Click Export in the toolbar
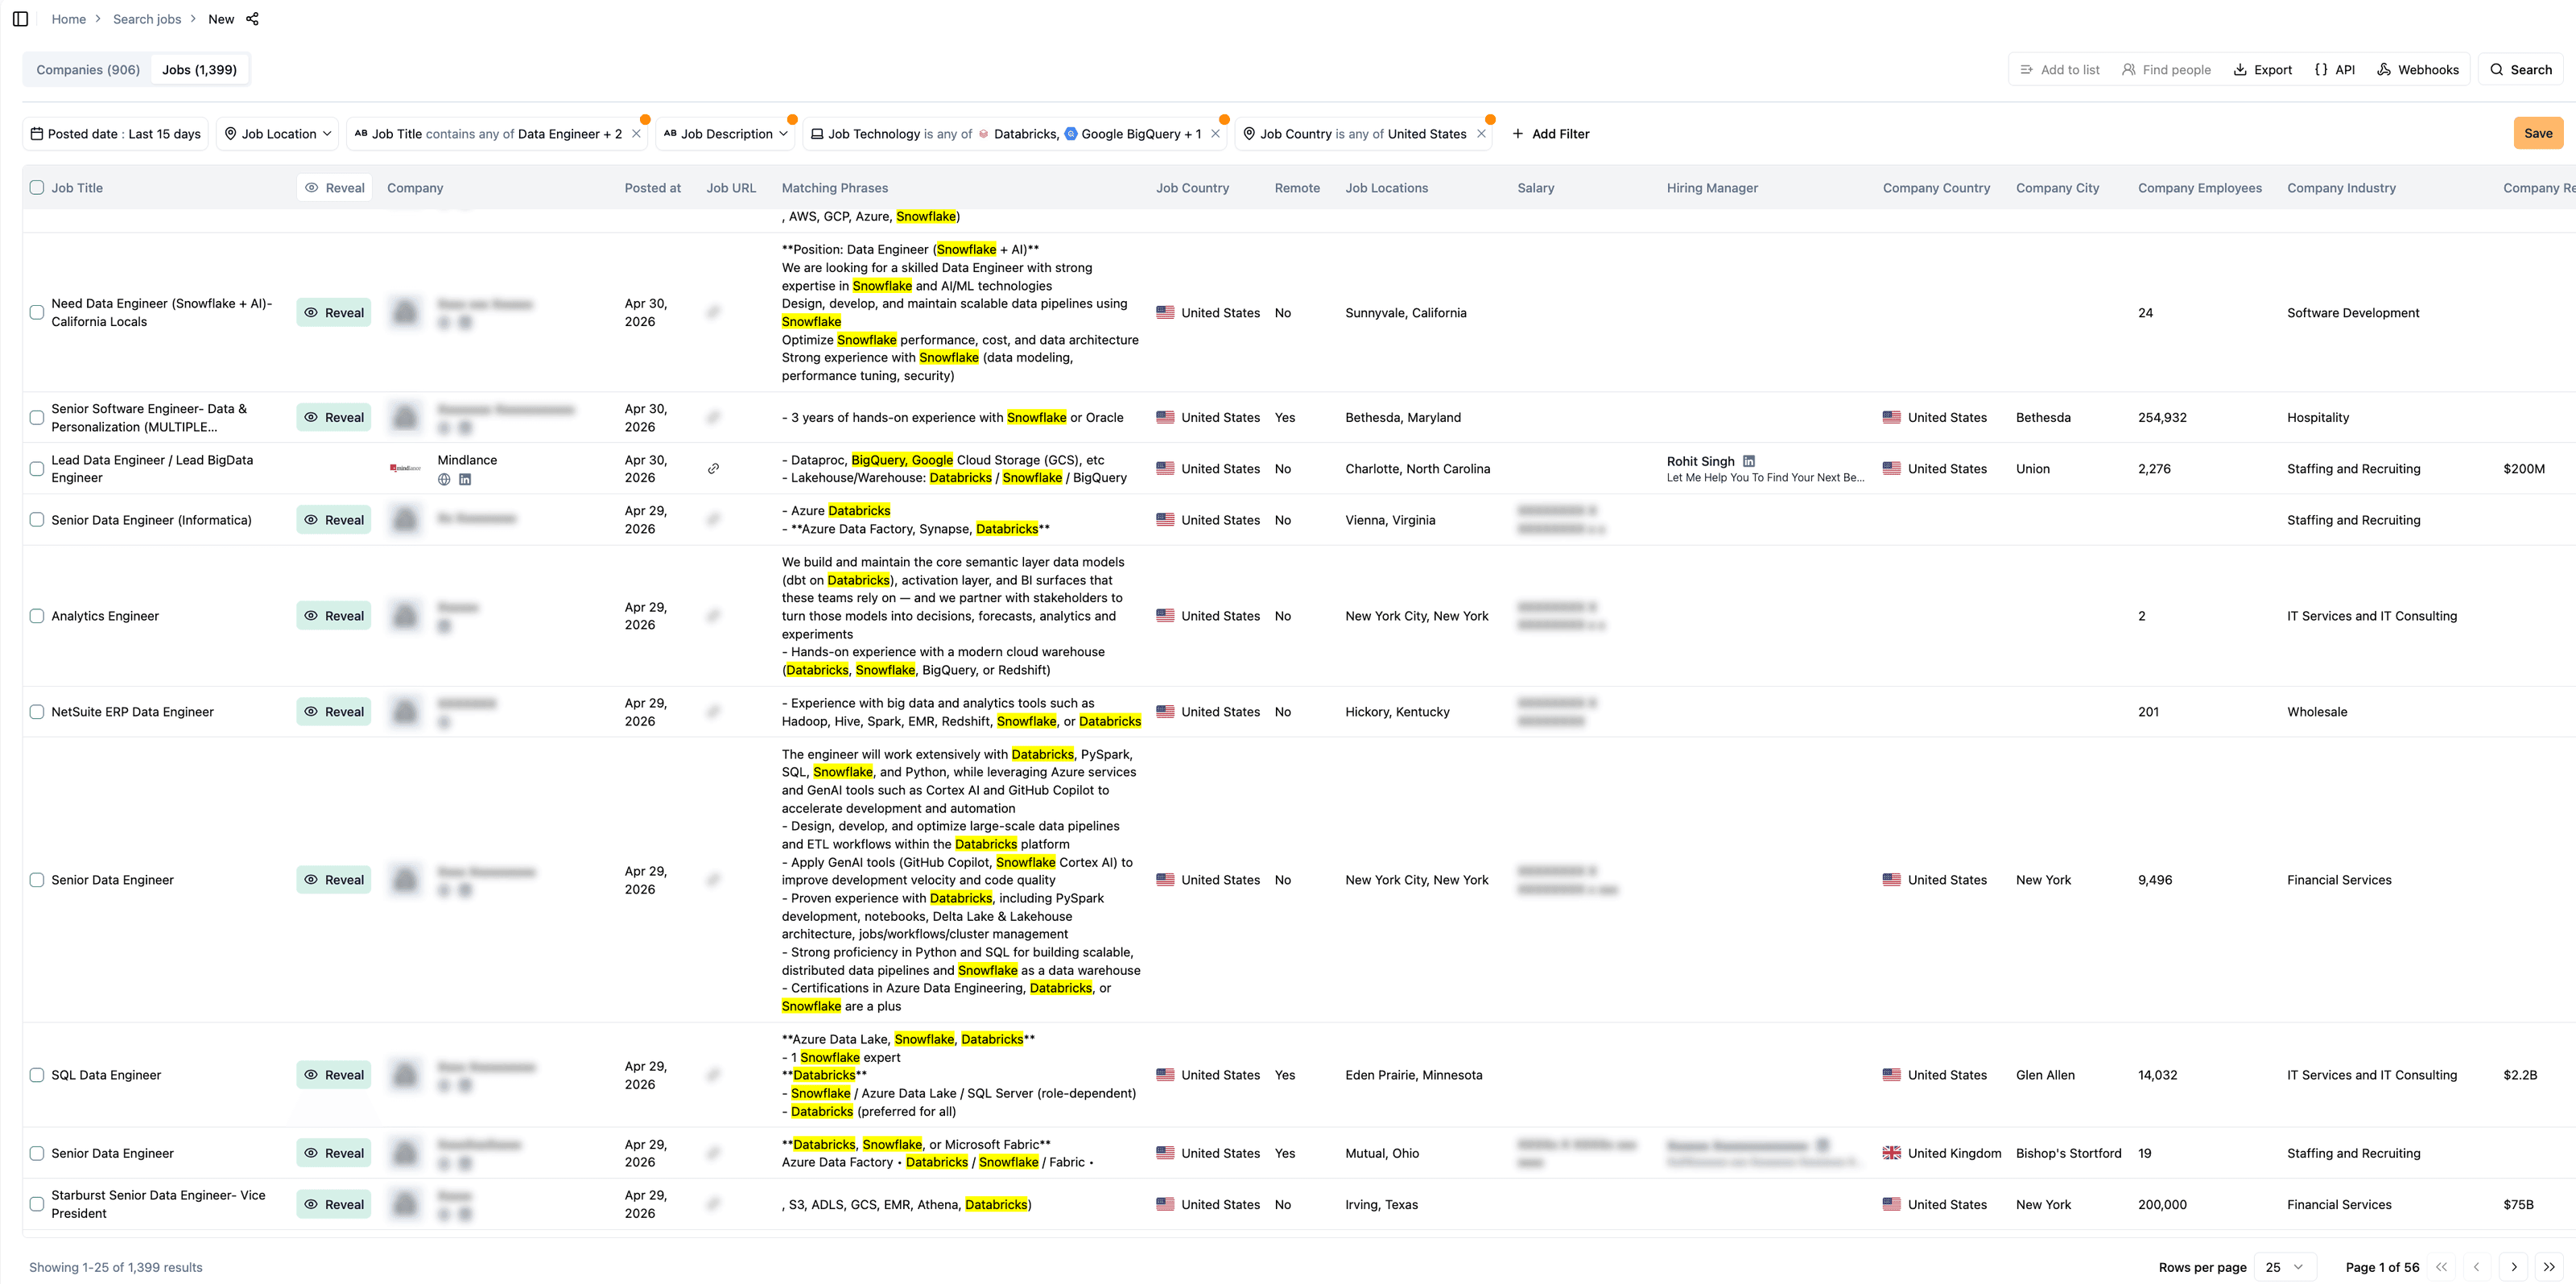Image resolution: width=2576 pixels, height=1284 pixels. pyautogui.click(x=2263, y=70)
